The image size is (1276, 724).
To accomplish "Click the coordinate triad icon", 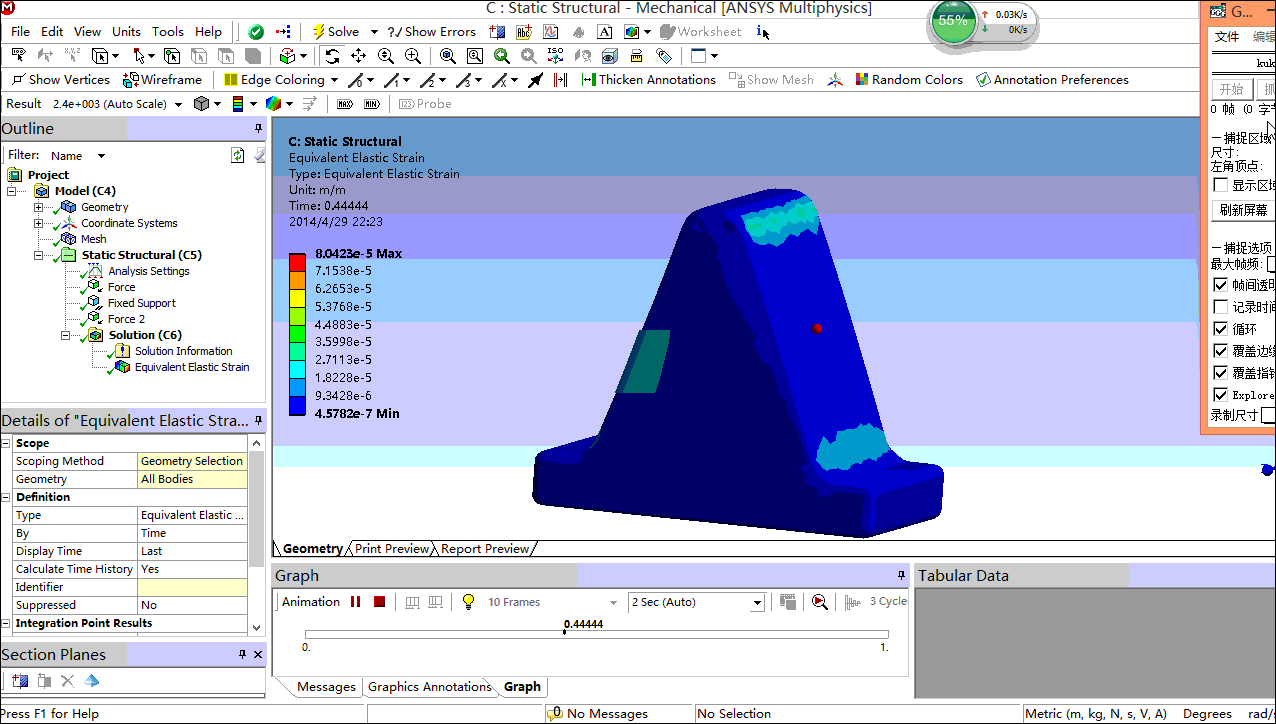I will pyautogui.click(x=835, y=80).
